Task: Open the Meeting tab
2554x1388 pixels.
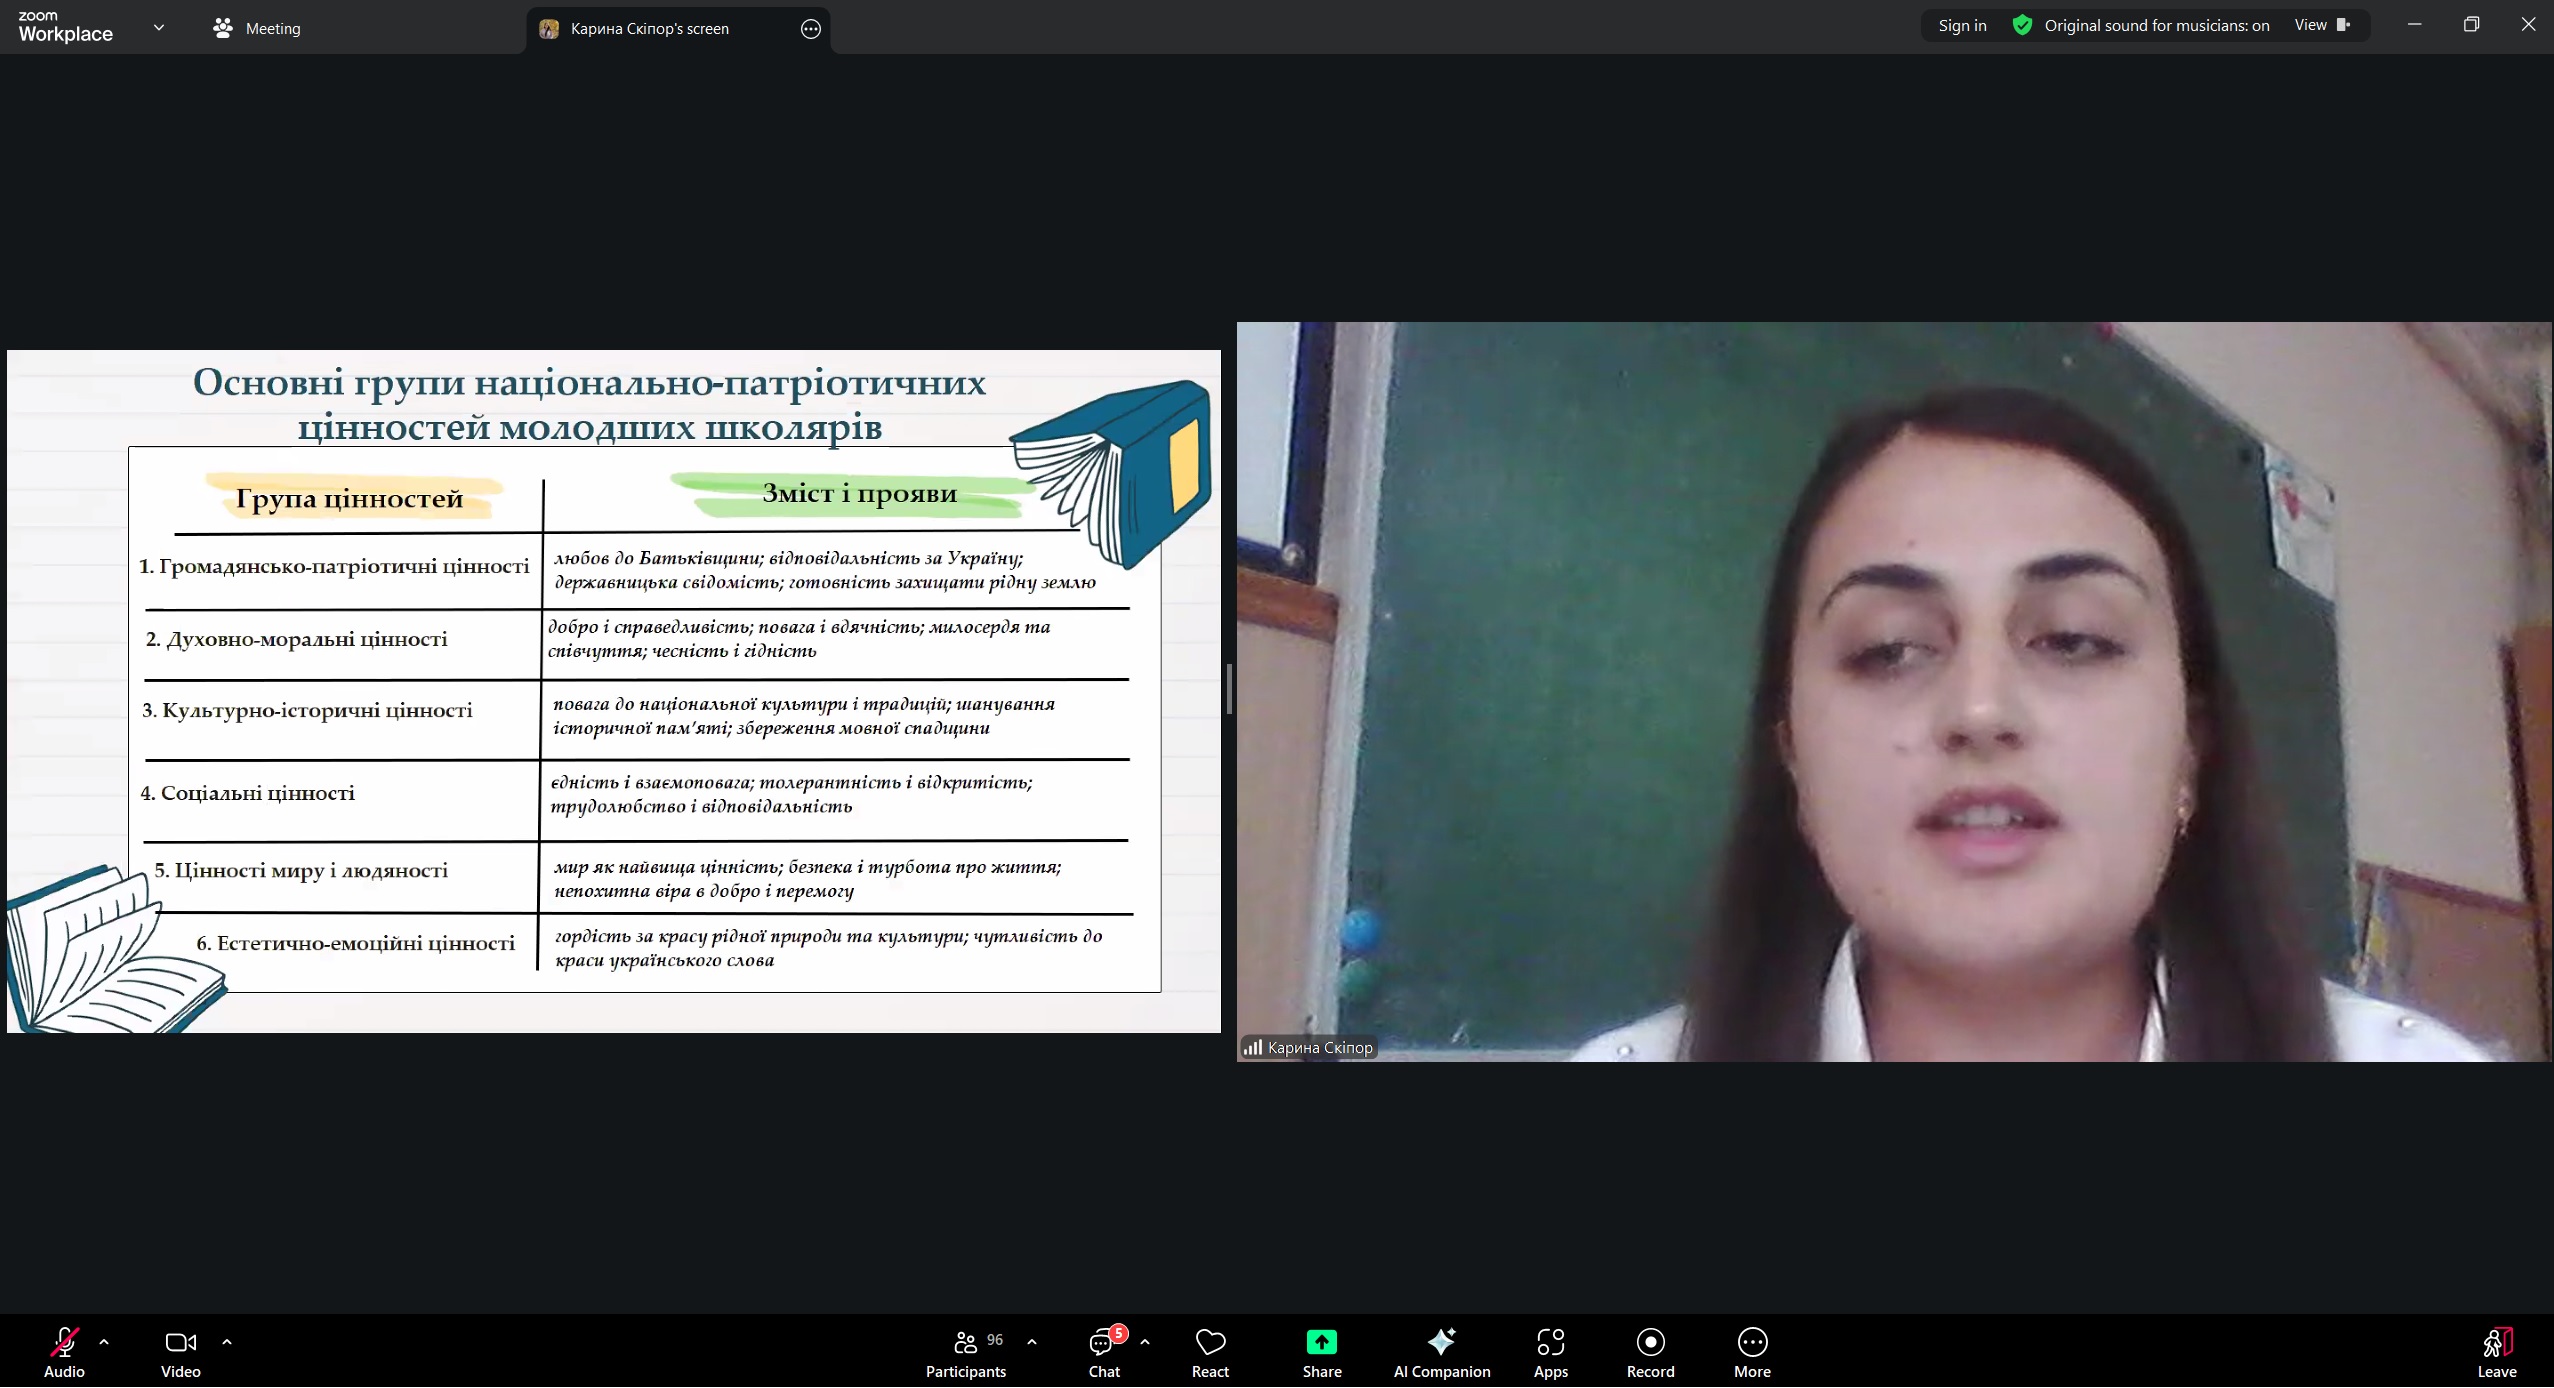Action: [x=257, y=28]
